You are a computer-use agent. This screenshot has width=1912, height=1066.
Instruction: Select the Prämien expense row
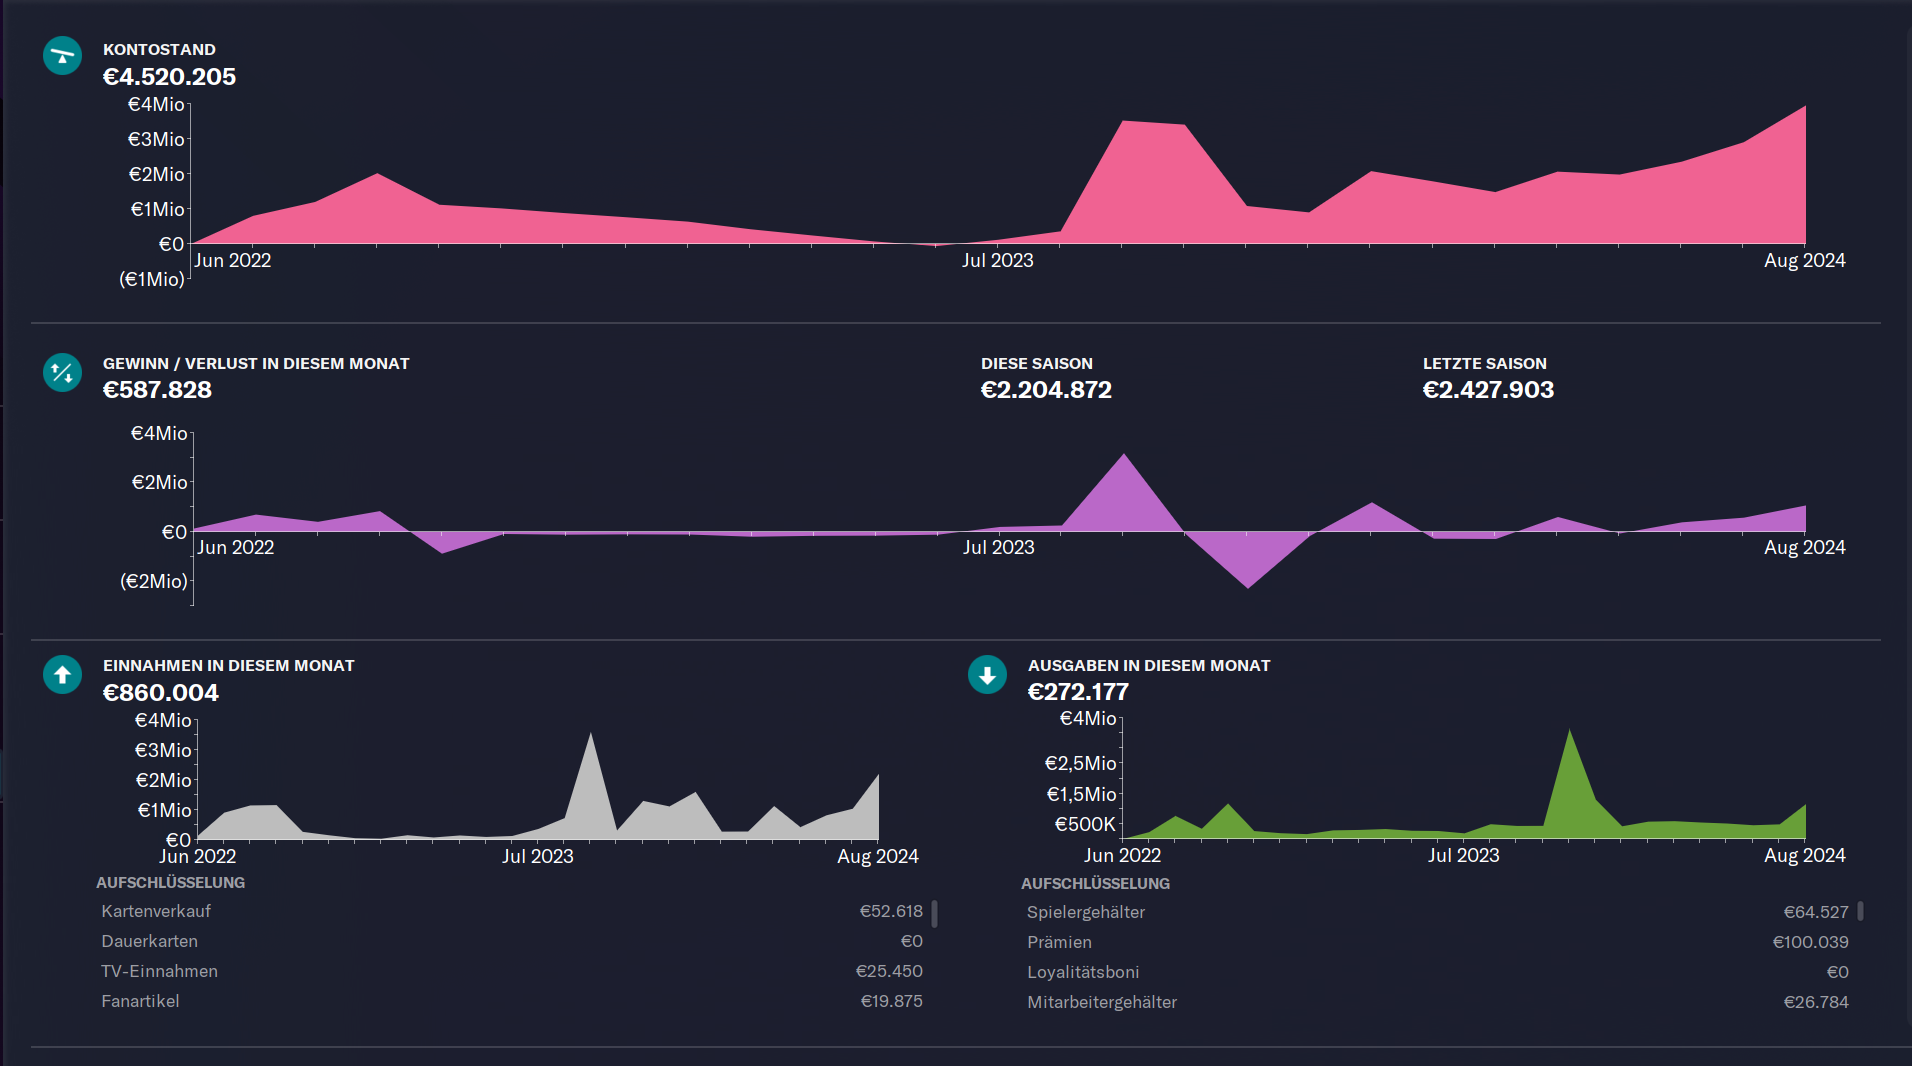click(x=1437, y=942)
